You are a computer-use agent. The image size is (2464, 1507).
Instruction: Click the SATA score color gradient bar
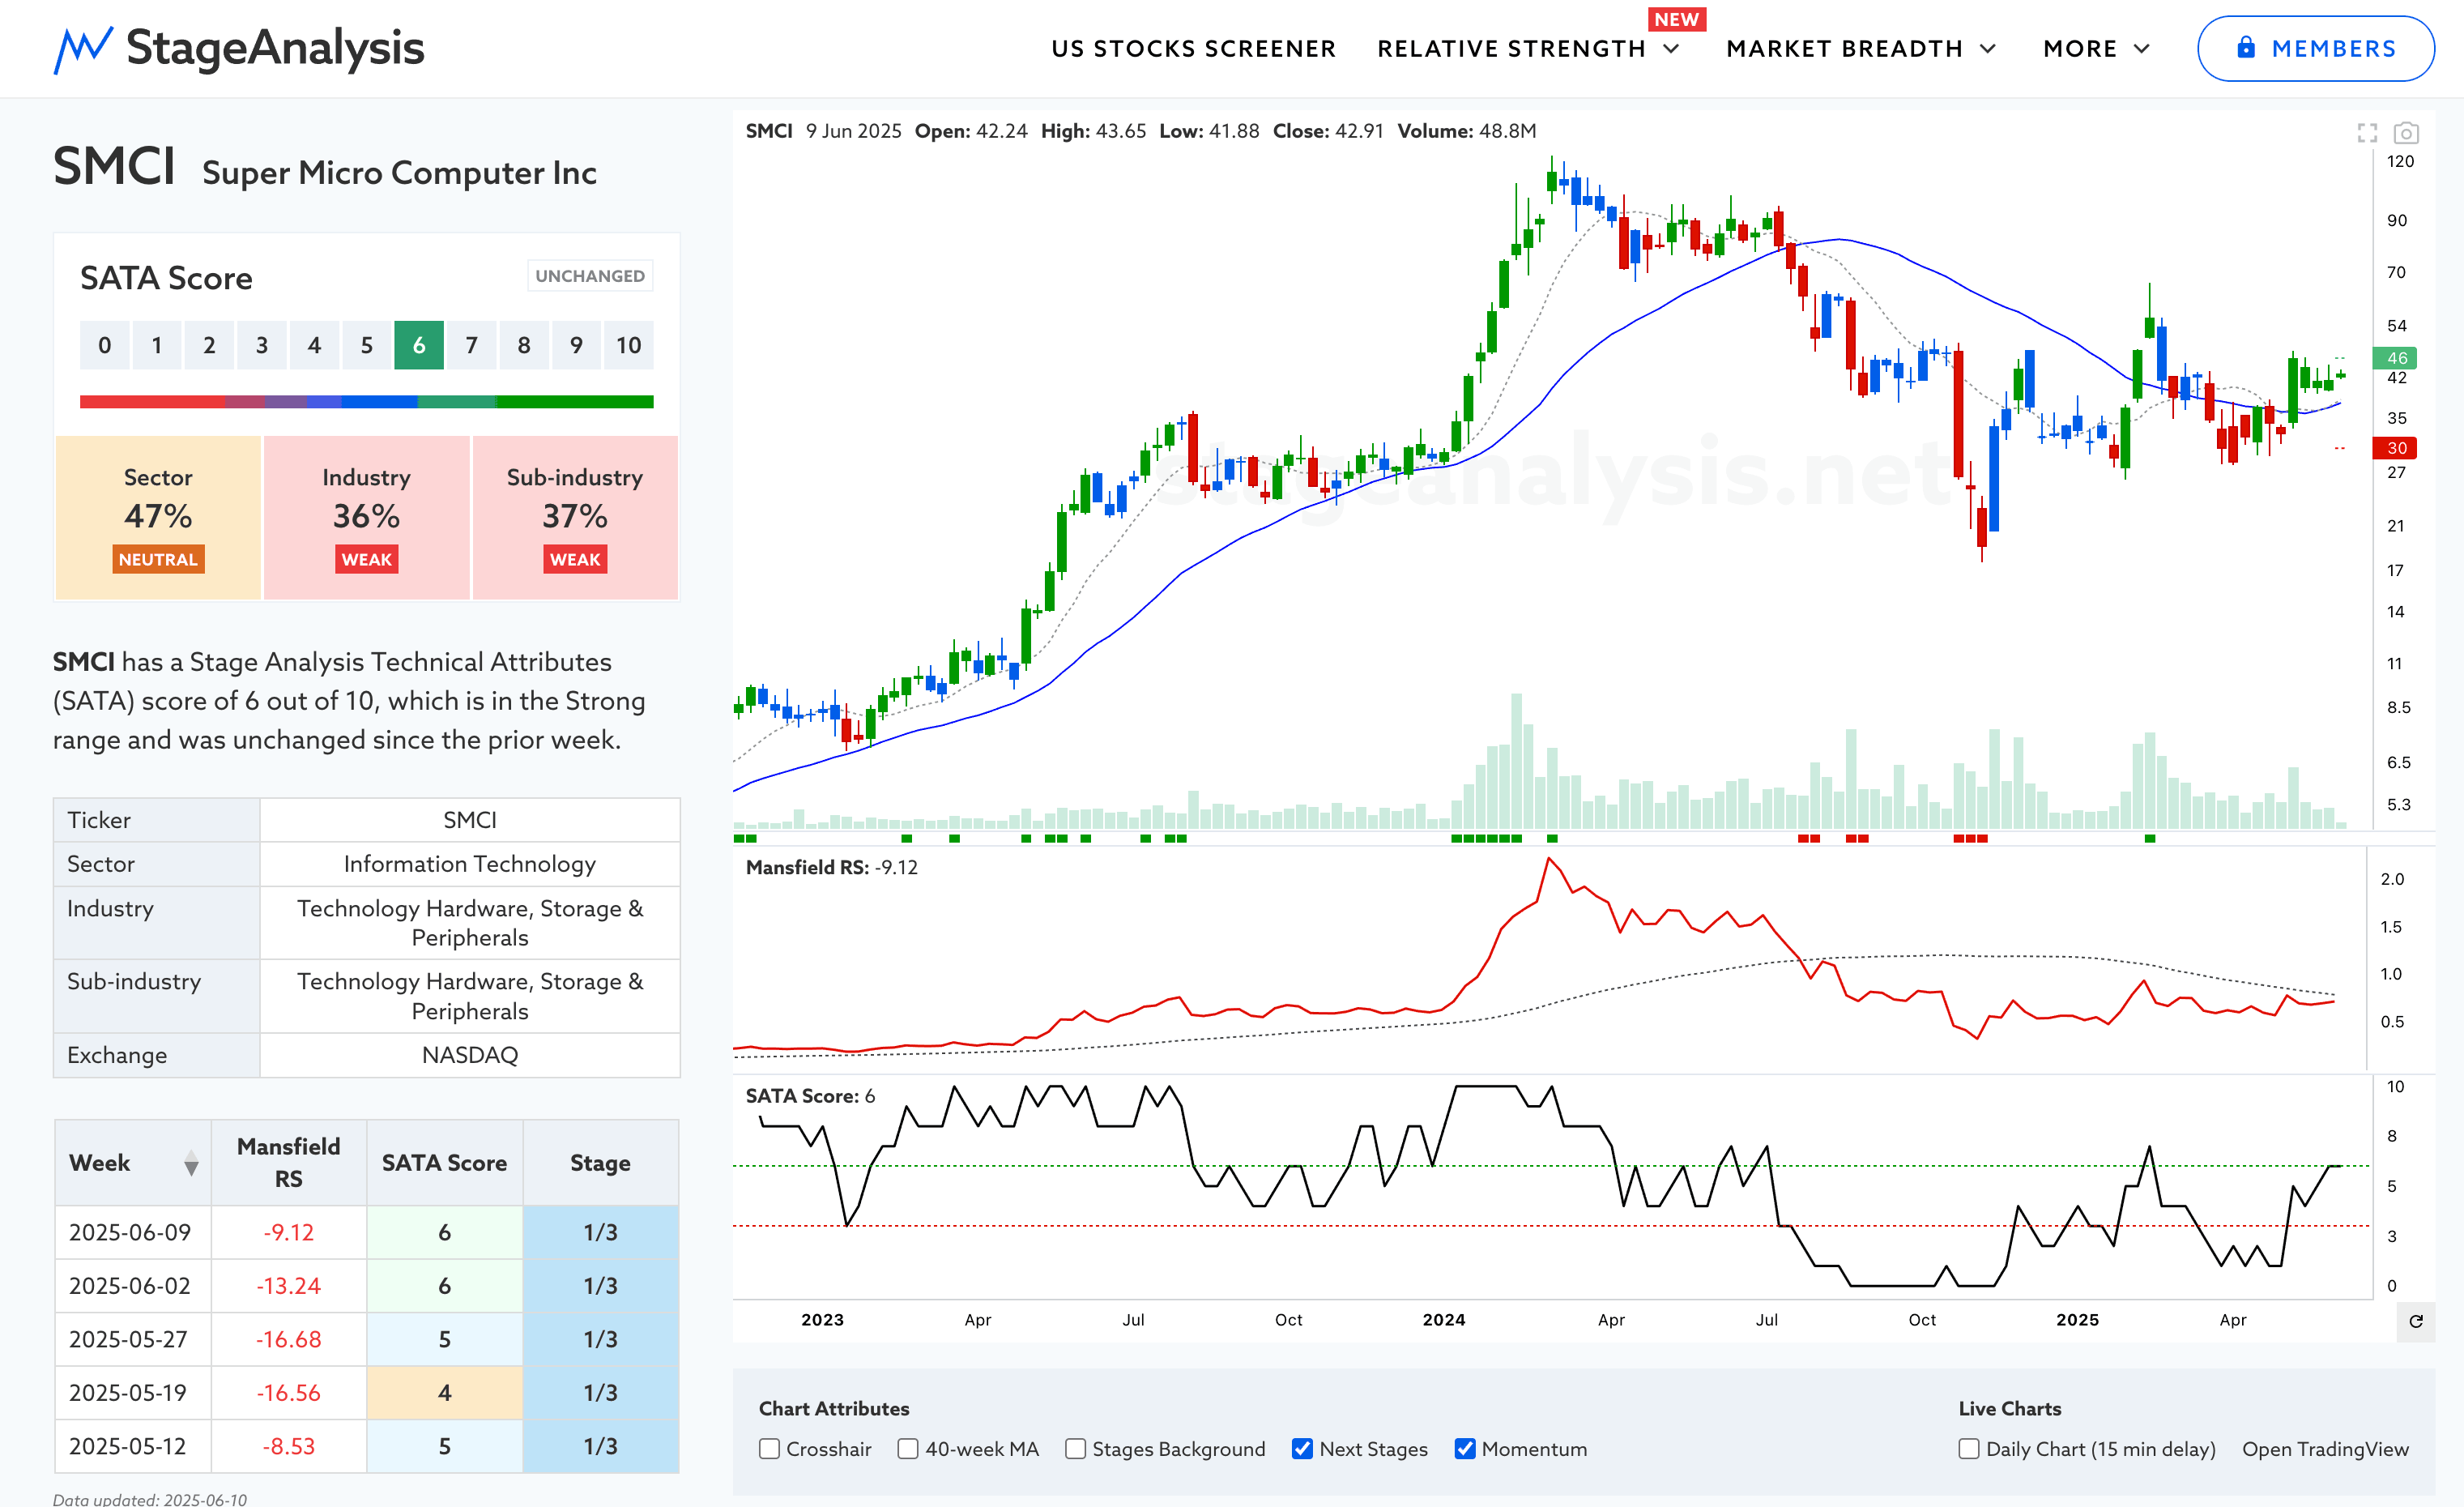tap(367, 402)
